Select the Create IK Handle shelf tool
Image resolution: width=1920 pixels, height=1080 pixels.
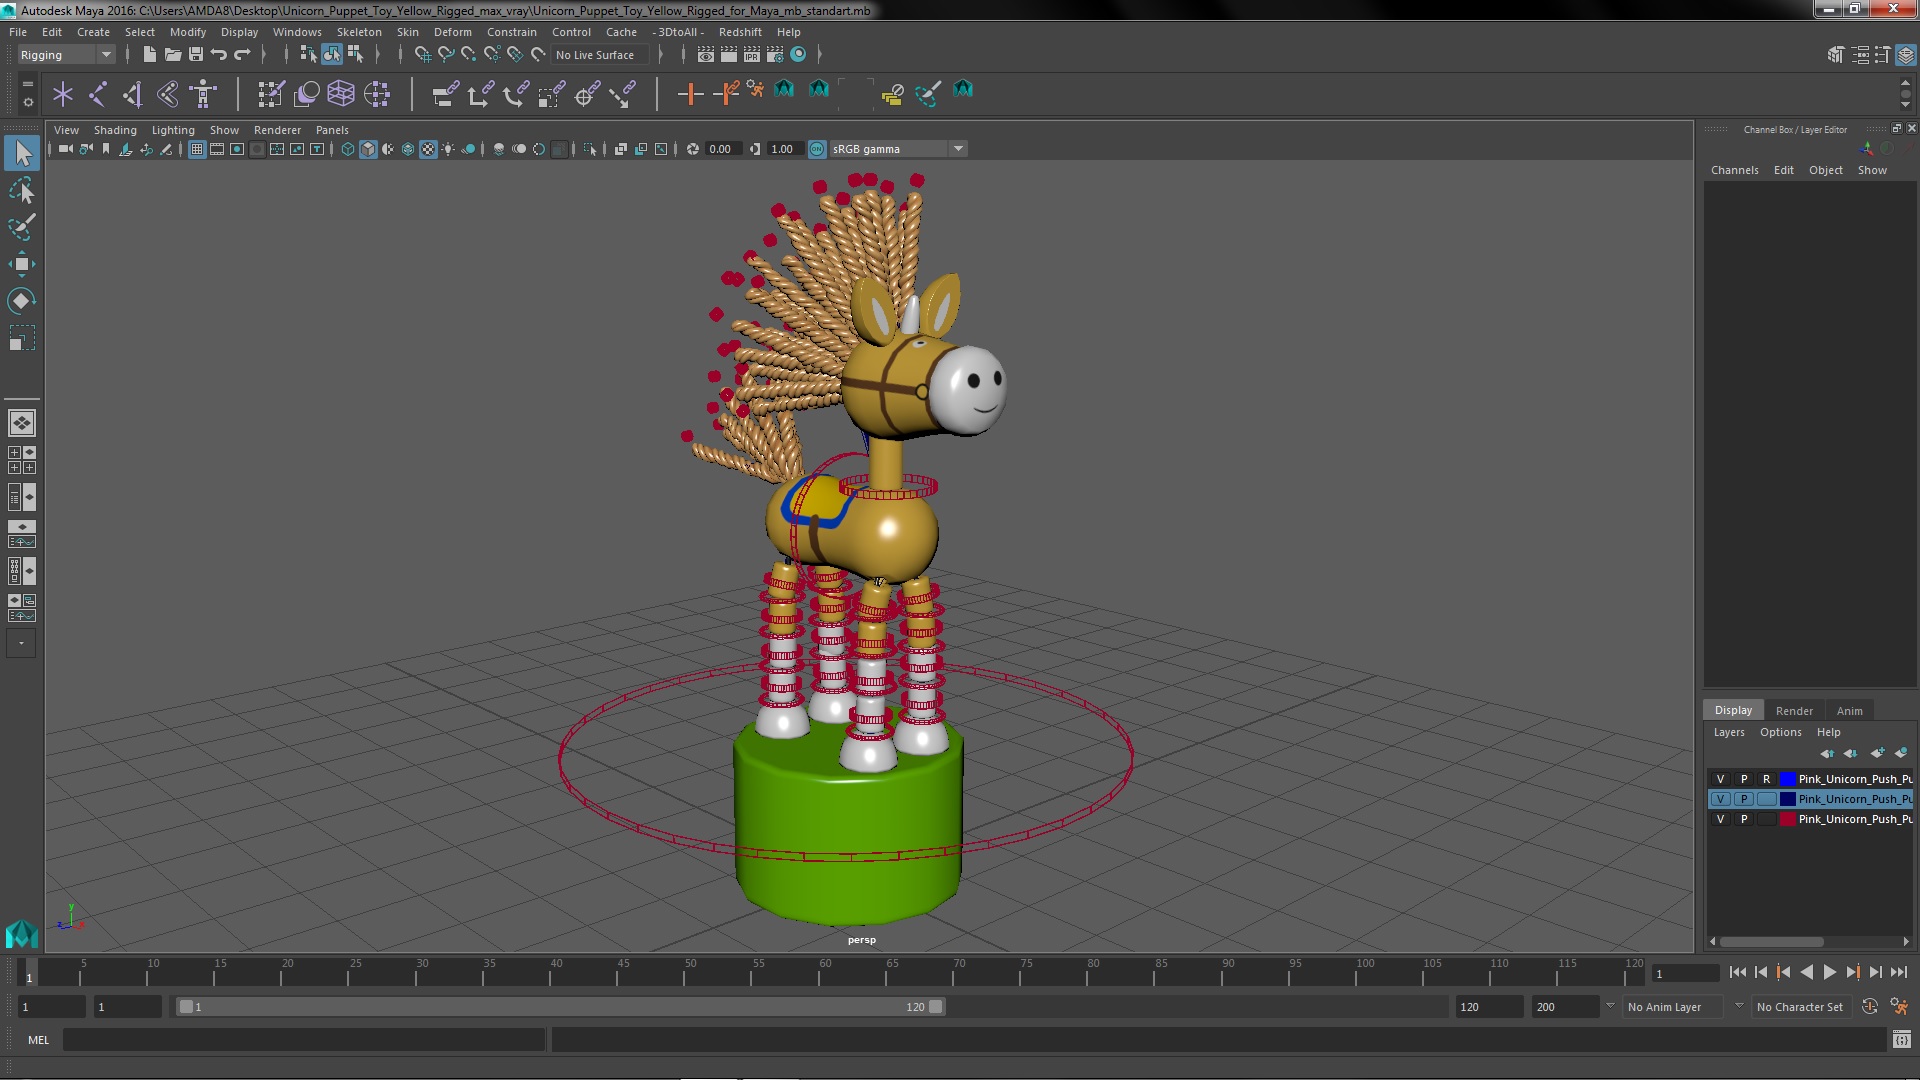[133, 94]
